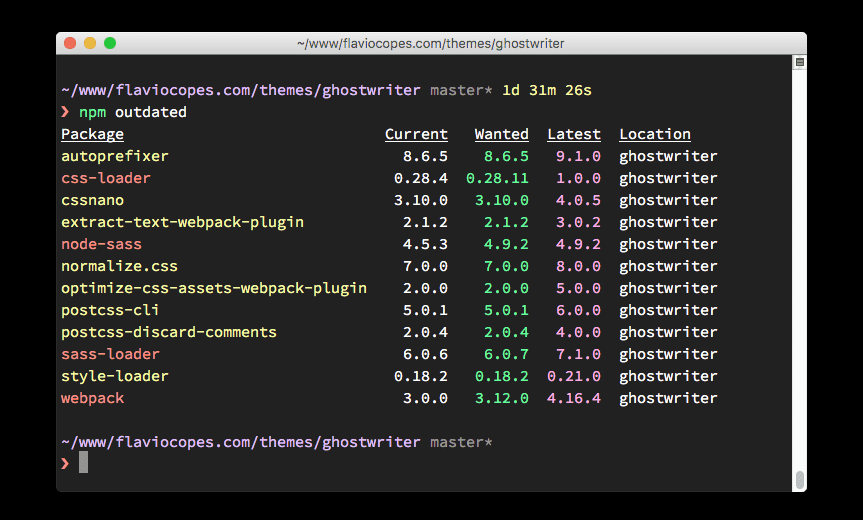Click the Wanted column header
Viewport: 863px width, 520px height.
tap(501, 134)
